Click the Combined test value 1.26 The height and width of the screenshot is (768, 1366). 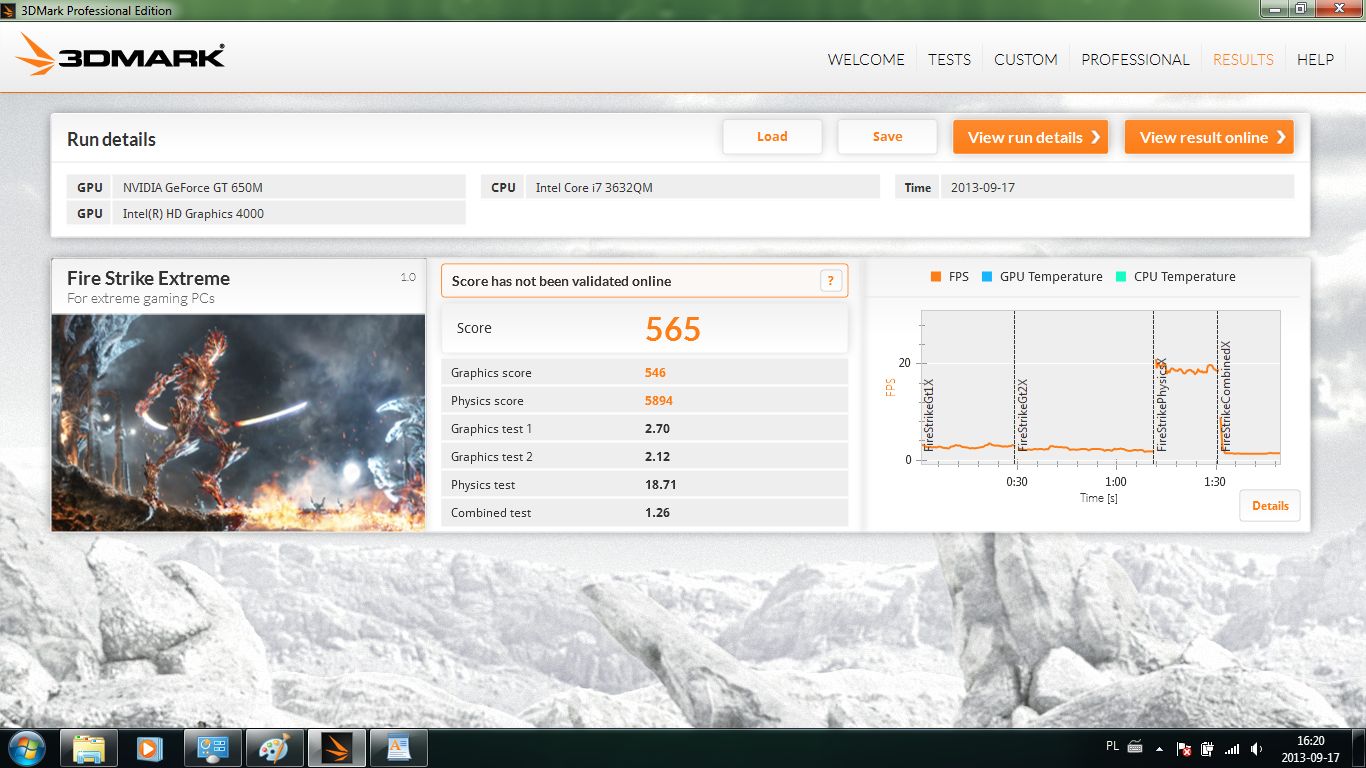point(657,513)
